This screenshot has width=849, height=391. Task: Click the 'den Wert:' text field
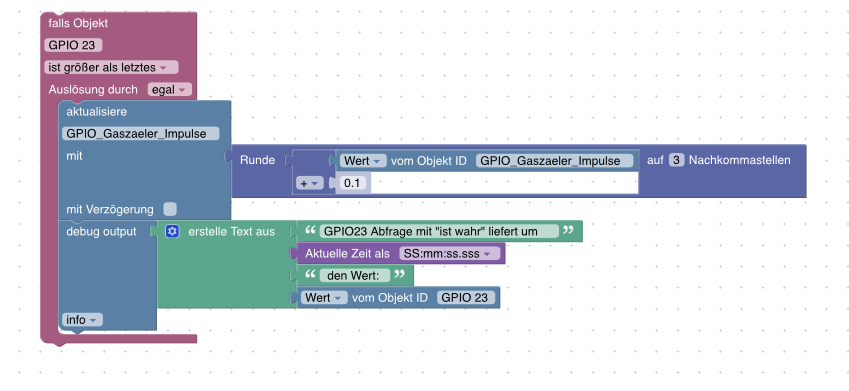coord(355,276)
